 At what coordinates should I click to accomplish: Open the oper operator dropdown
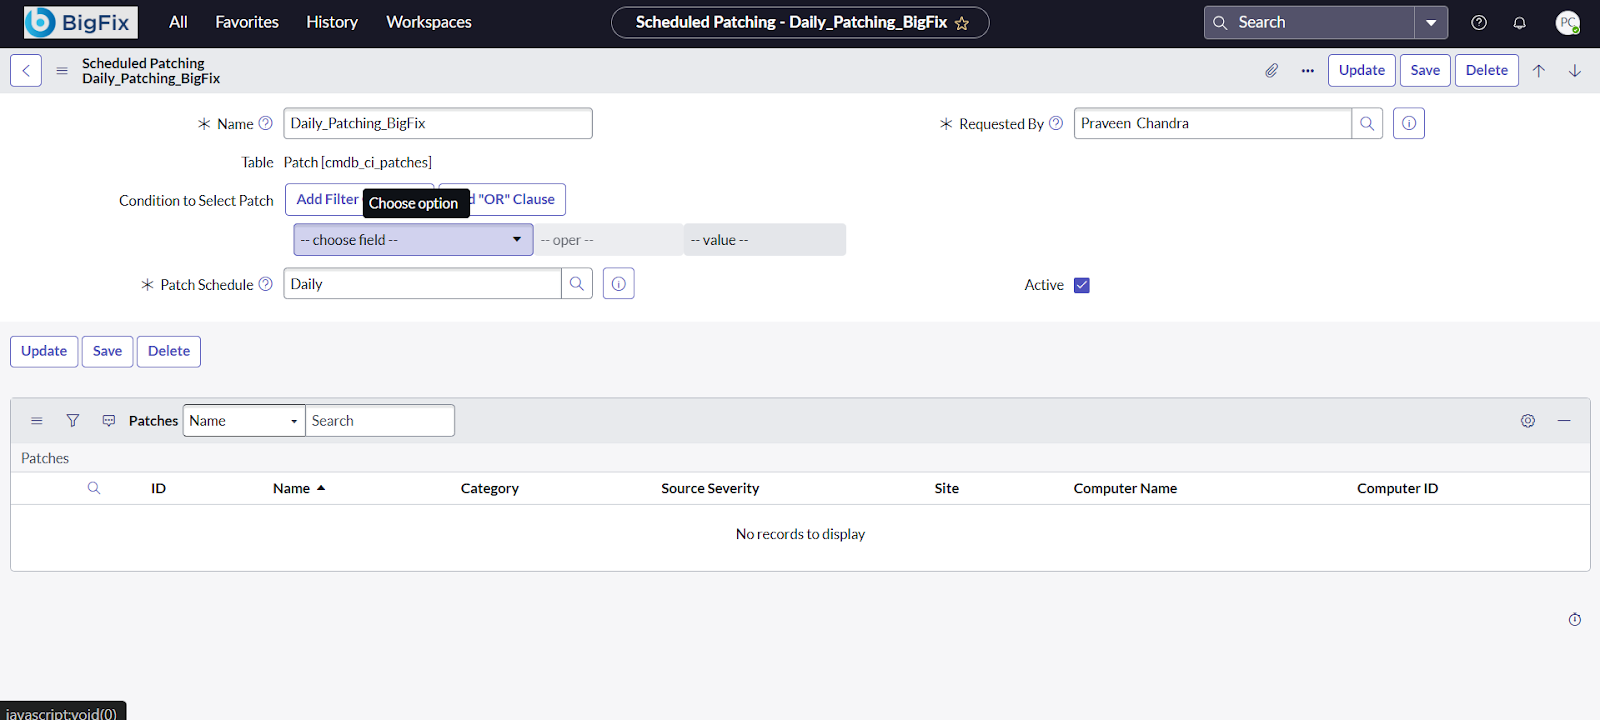[608, 240]
